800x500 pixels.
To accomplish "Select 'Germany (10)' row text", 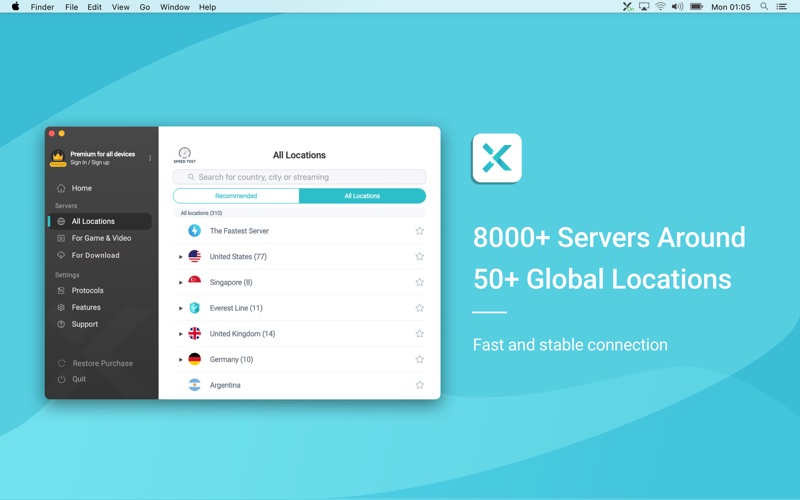I will tap(232, 359).
